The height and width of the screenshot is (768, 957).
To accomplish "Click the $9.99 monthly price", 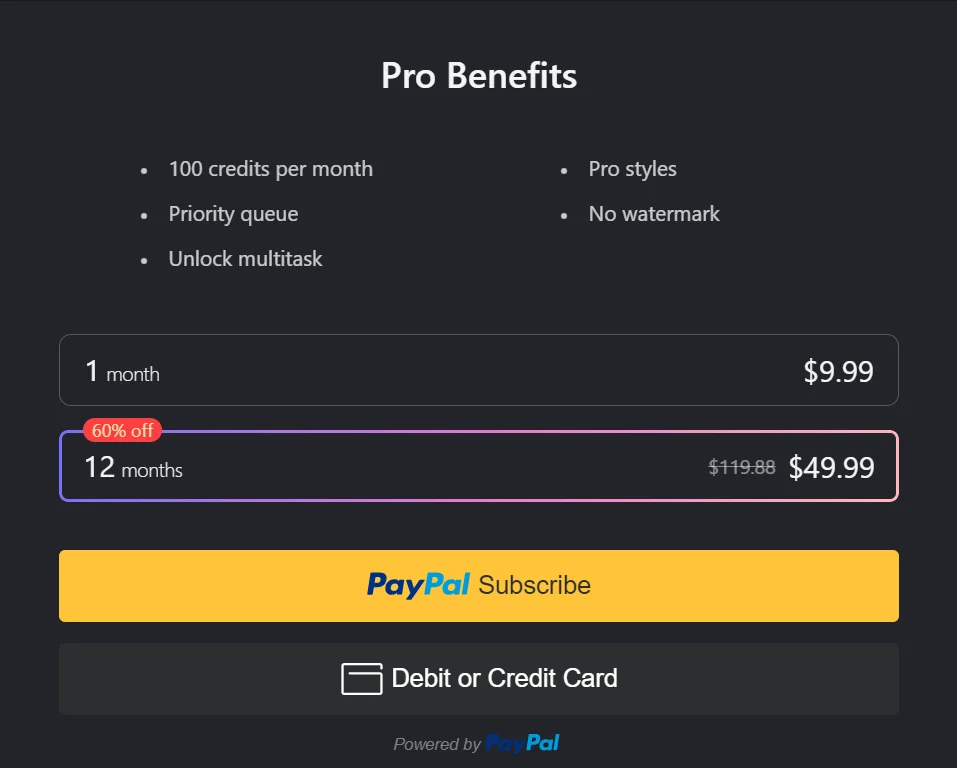I will point(838,372).
